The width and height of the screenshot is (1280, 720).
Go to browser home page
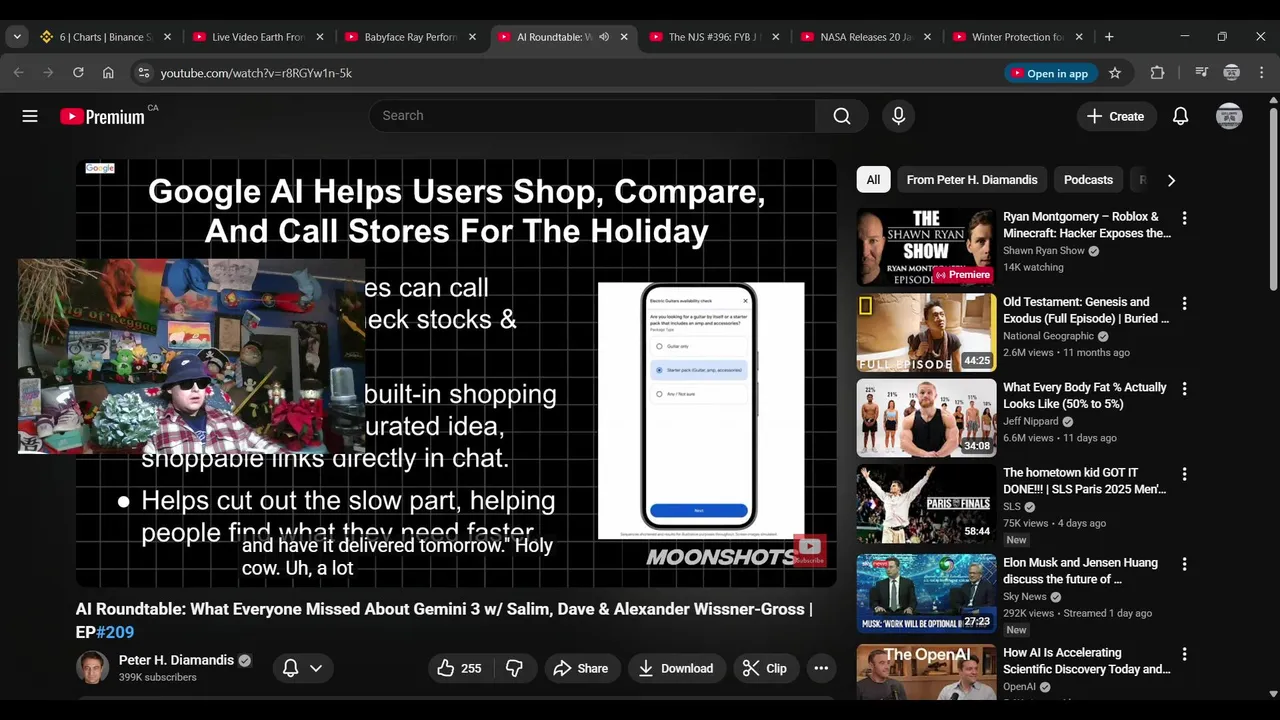pyautogui.click(x=108, y=73)
